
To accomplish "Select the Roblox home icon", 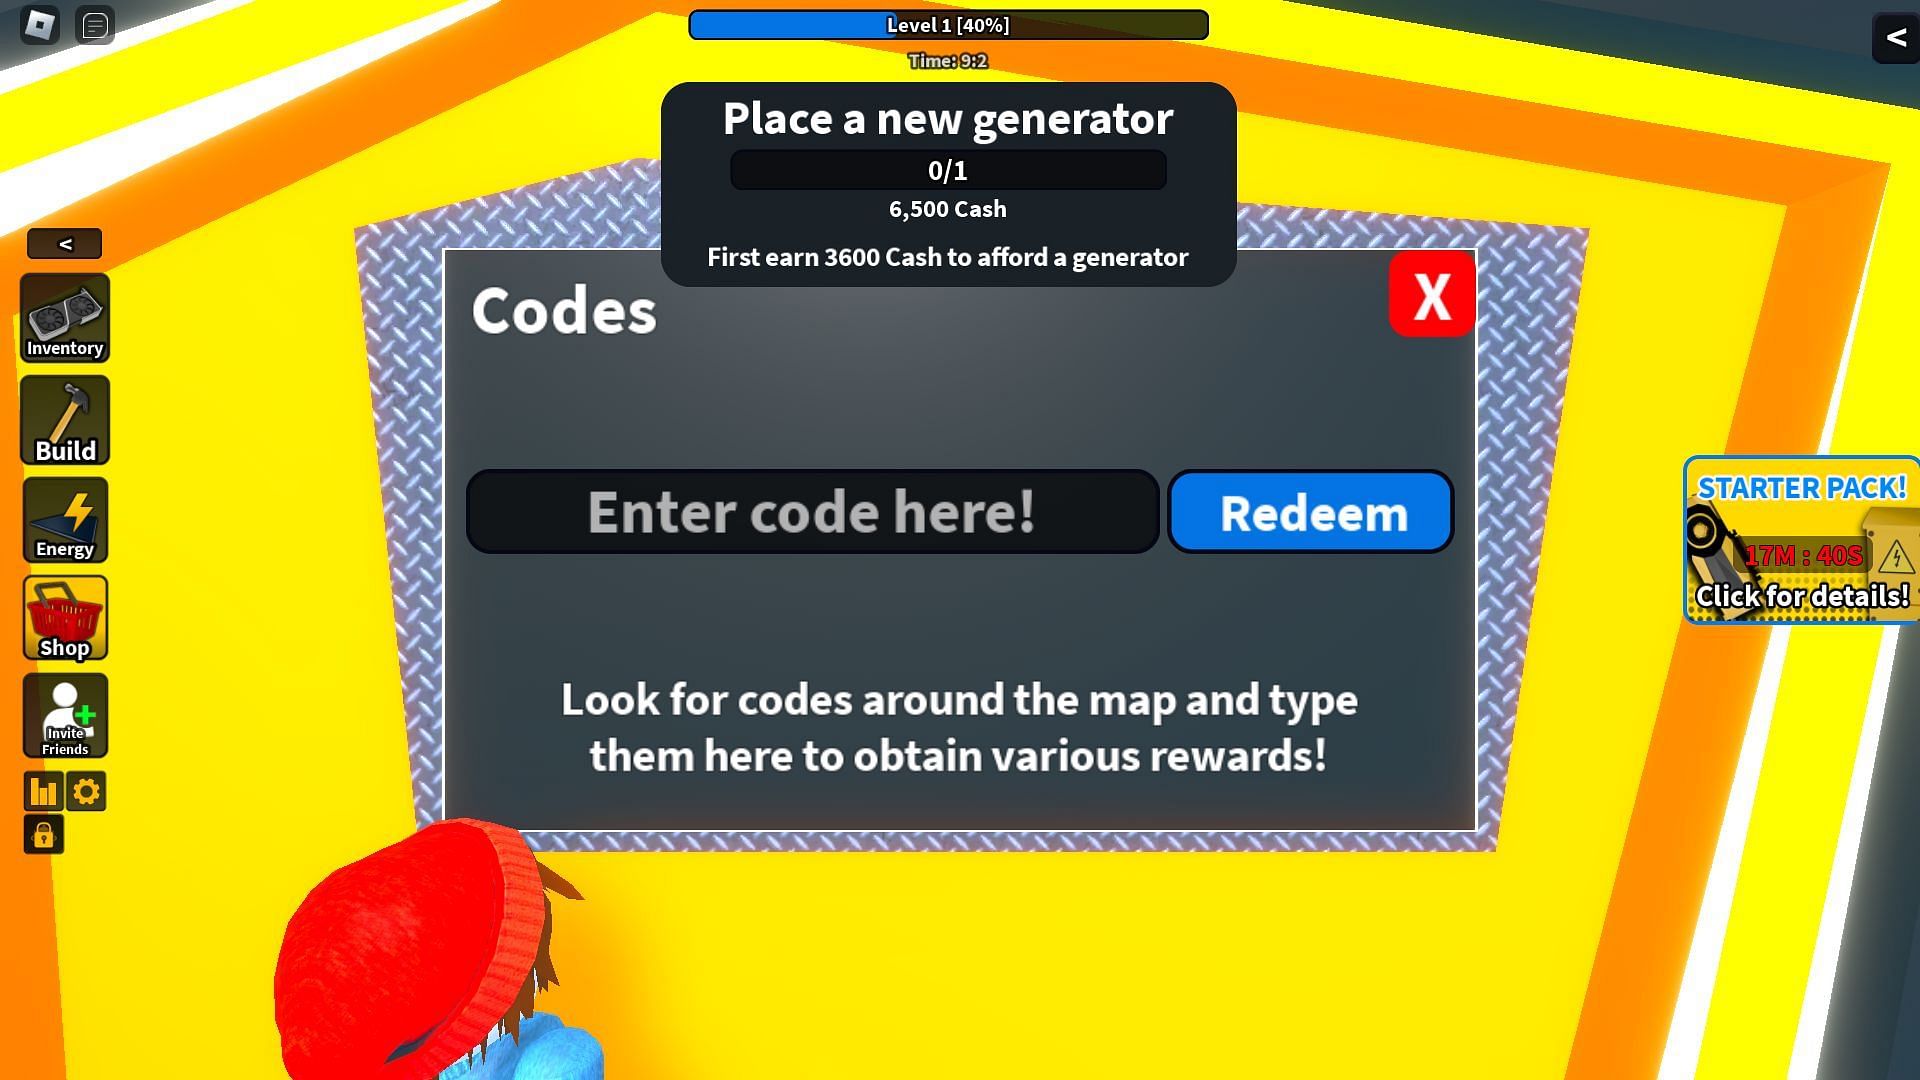I will 40,24.
